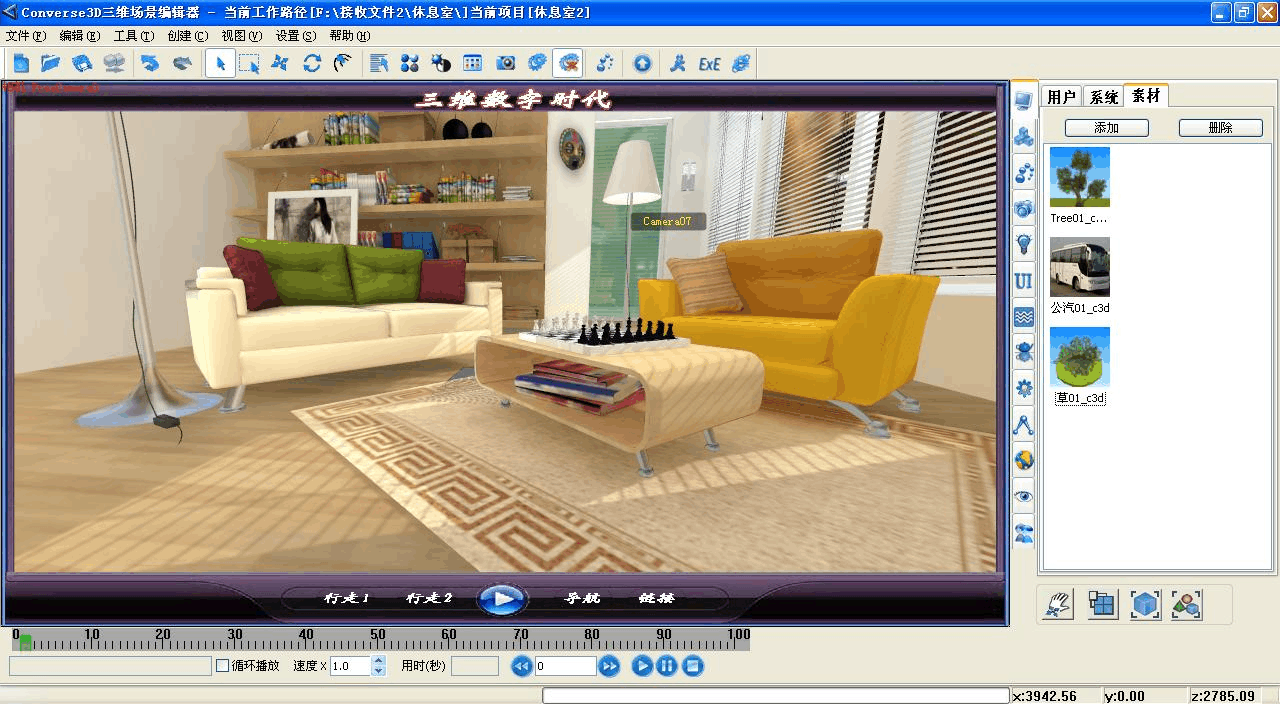Click the timeline pause button
The height and width of the screenshot is (704, 1280).
[668, 666]
